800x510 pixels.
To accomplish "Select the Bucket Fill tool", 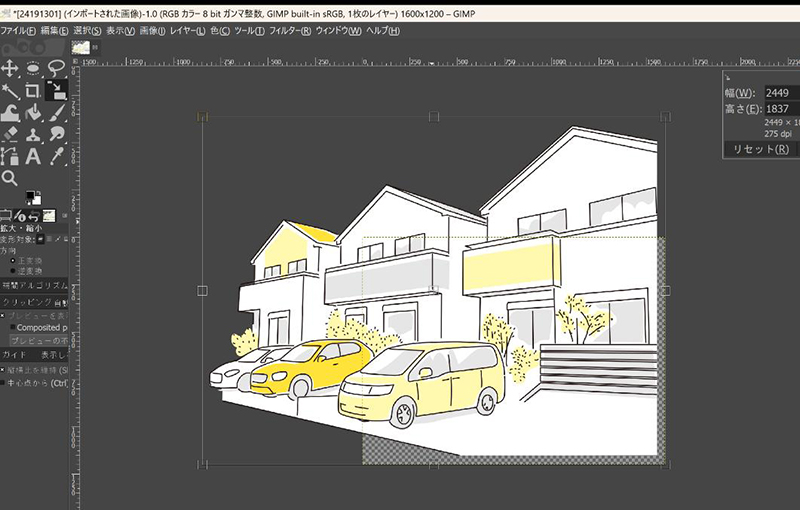I will [x=33, y=112].
